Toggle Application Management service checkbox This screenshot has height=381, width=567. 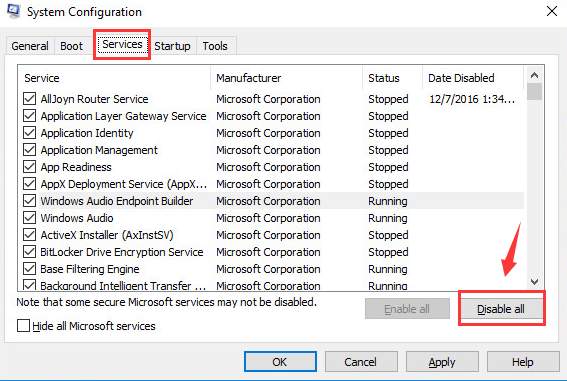point(29,150)
